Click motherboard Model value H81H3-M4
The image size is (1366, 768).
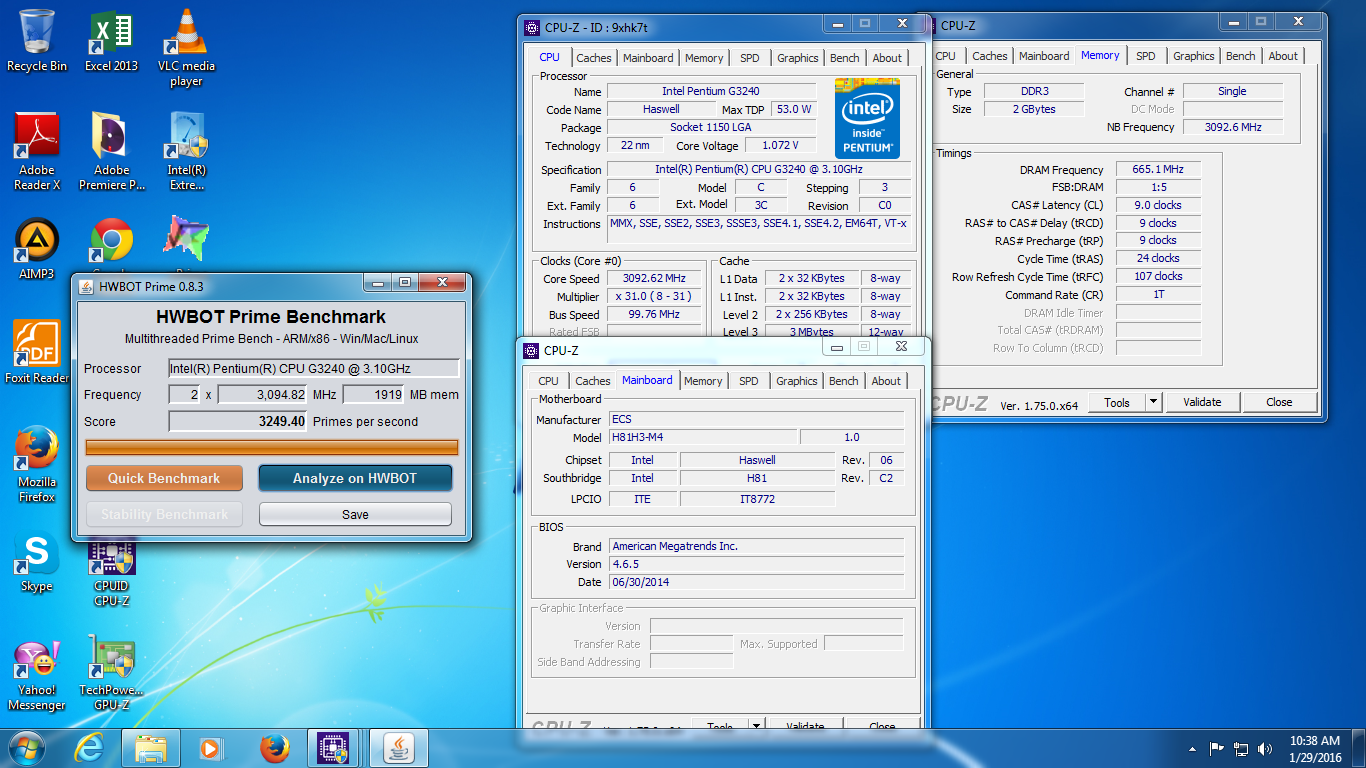pos(702,437)
